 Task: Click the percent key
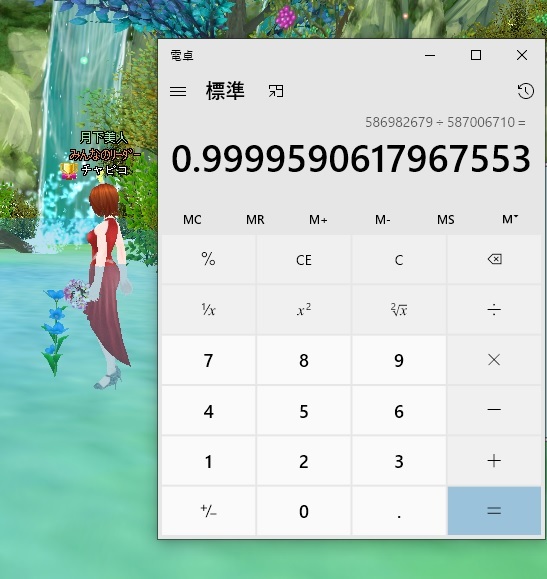[208, 260]
